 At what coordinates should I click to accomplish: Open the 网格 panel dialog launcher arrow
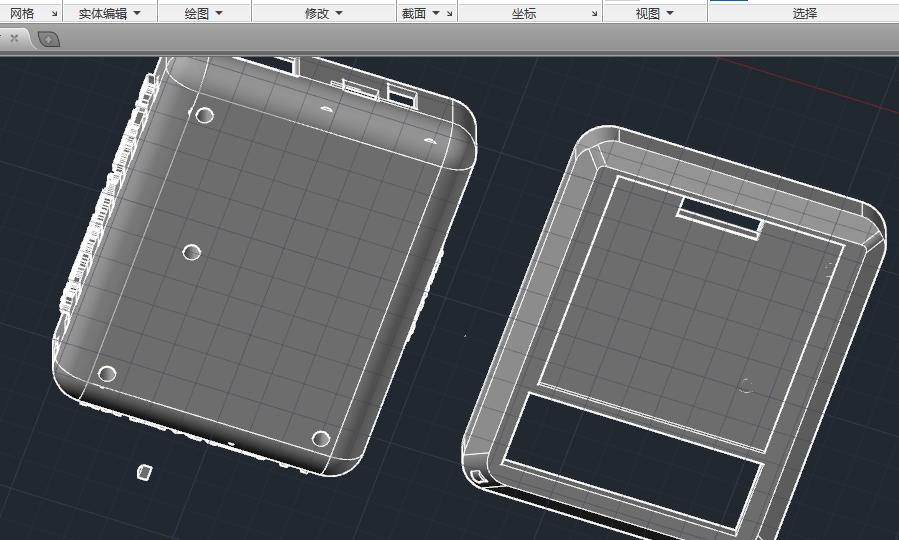coord(54,13)
